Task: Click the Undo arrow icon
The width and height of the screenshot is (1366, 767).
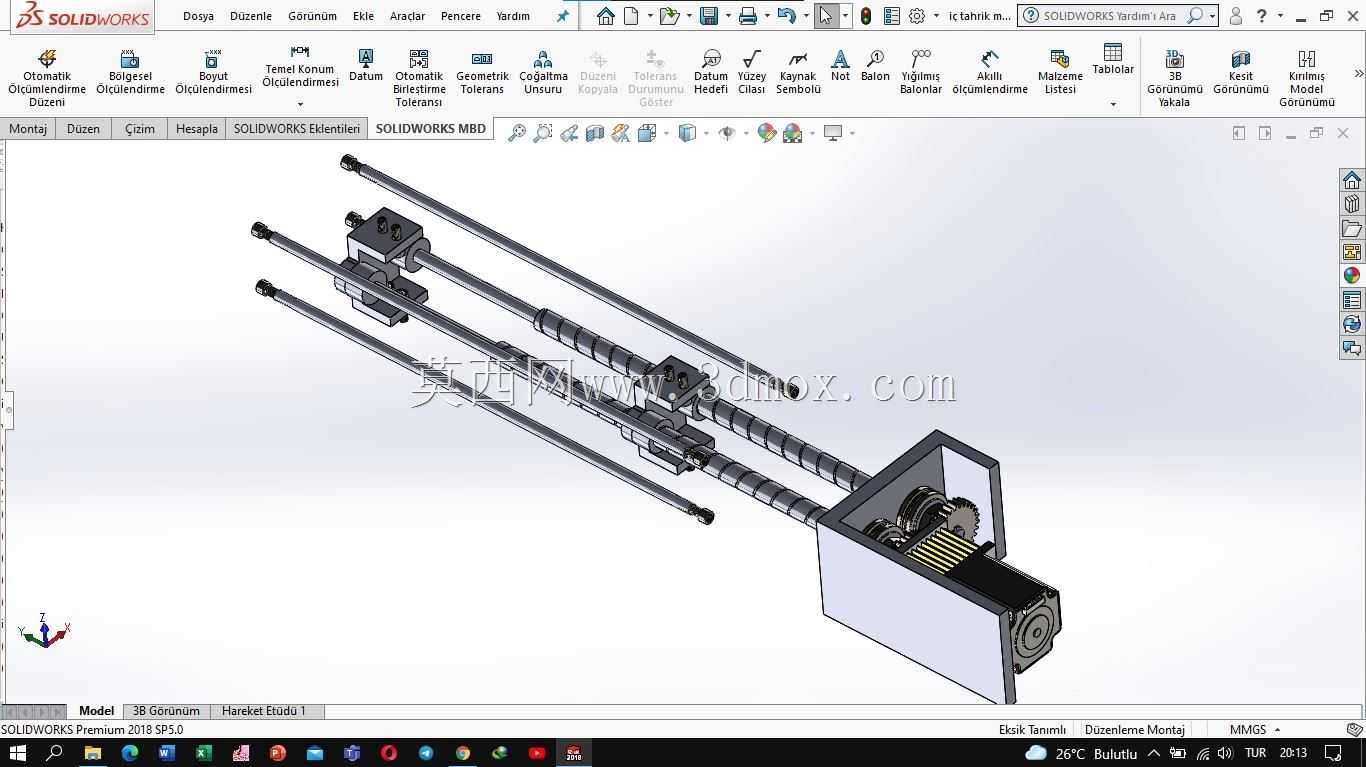Action: point(787,16)
